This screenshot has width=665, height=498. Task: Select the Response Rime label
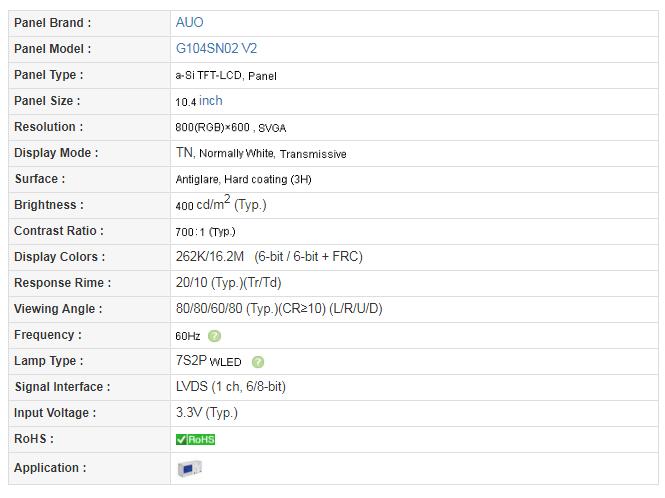(x=63, y=283)
